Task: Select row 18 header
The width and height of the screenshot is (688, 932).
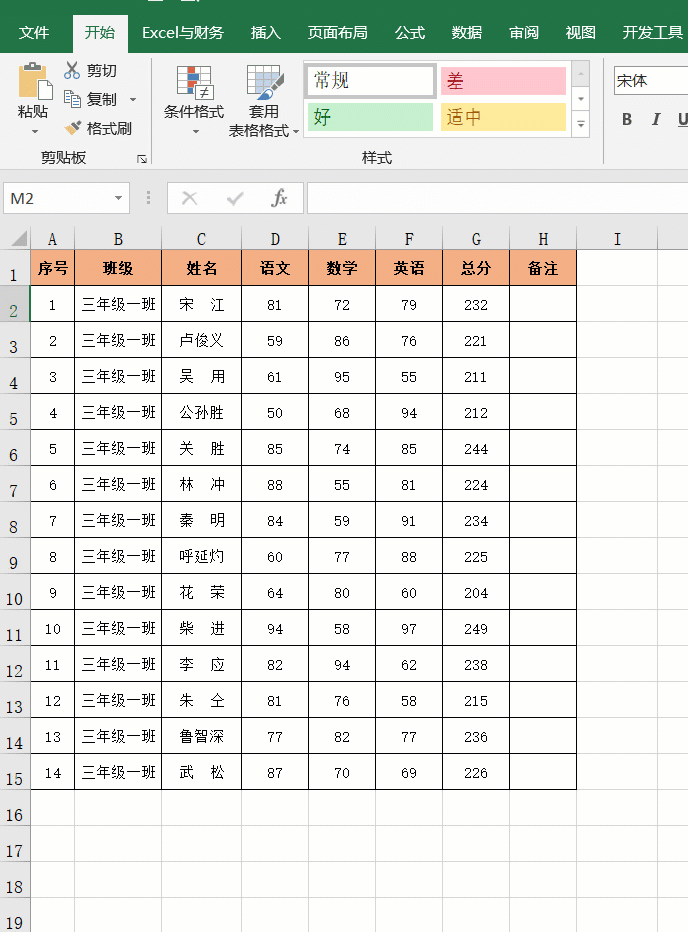Action: (14, 881)
